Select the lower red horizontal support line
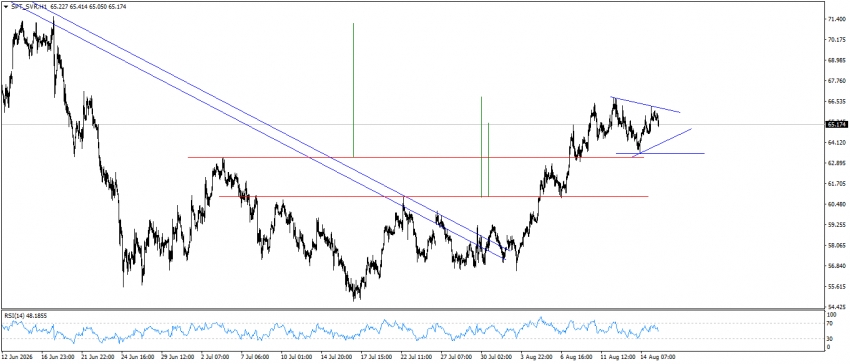Screen dimensions: 850x364 433,196
